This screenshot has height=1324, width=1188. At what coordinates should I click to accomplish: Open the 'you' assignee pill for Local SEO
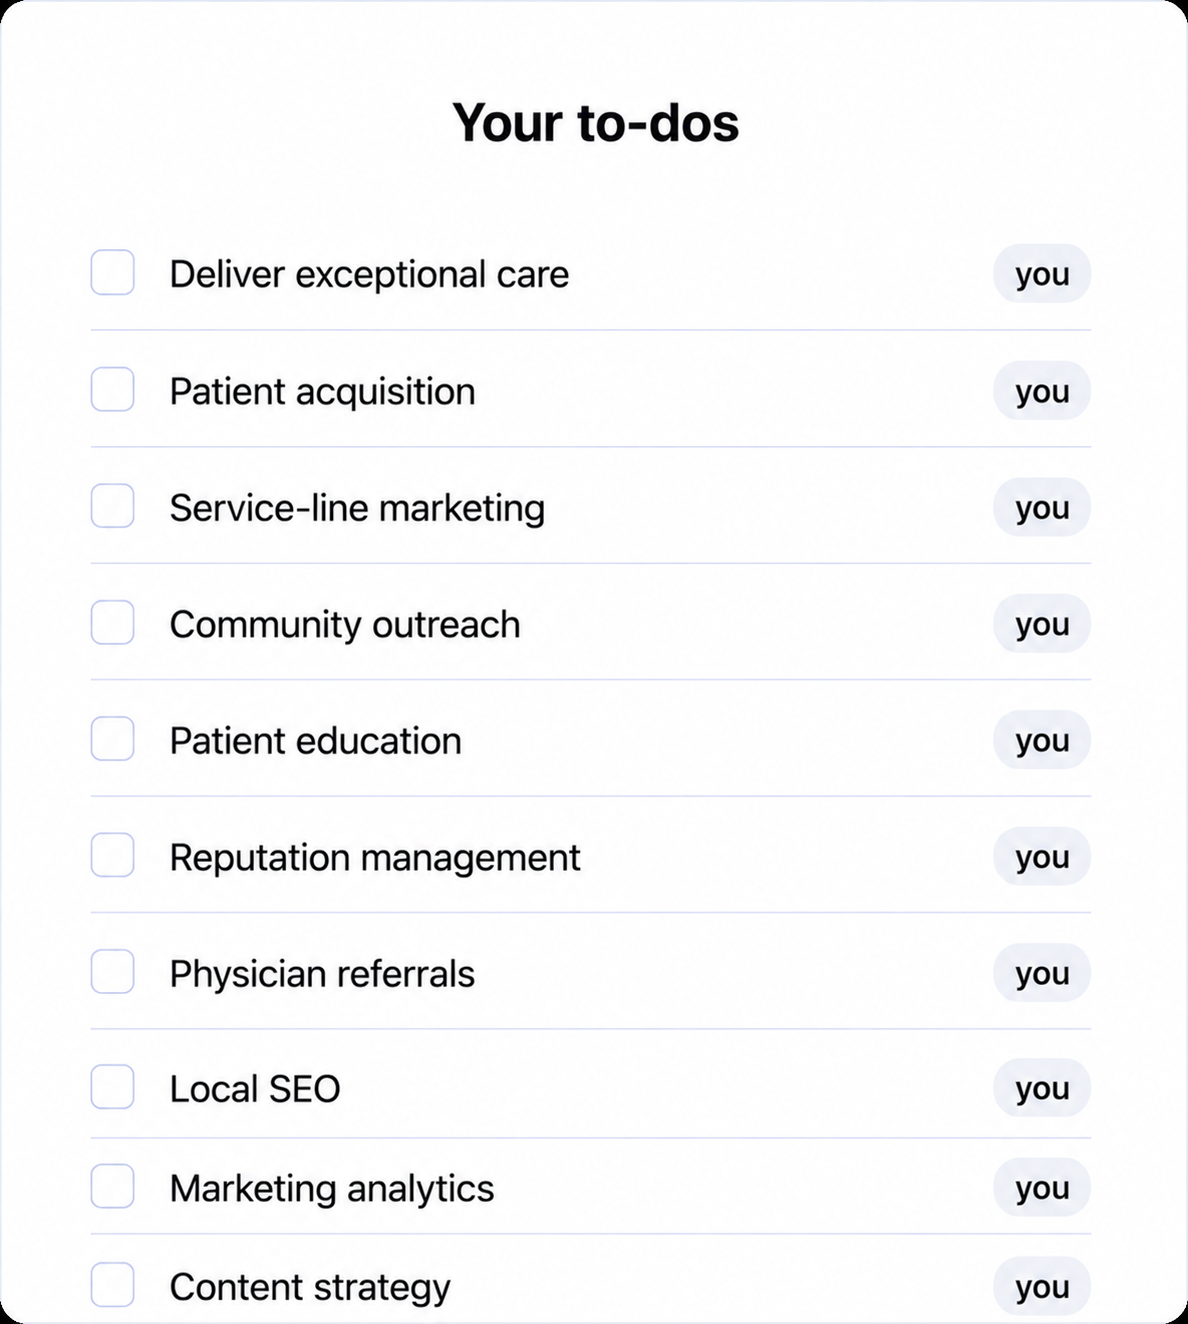pyautogui.click(x=1042, y=1088)
